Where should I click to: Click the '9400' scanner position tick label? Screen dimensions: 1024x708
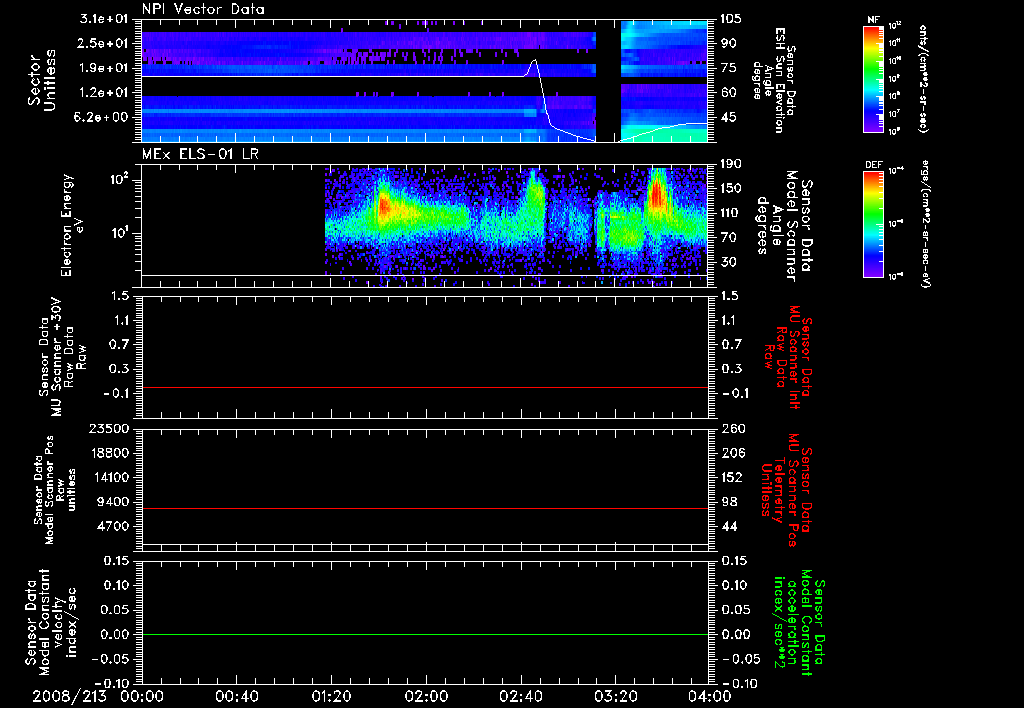[x=113, y=502]
